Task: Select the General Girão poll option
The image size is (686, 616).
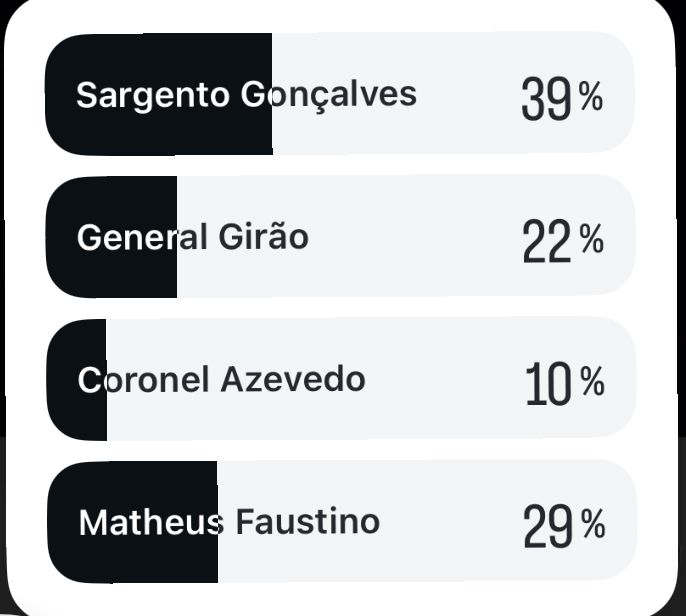Action: point(340,237)
